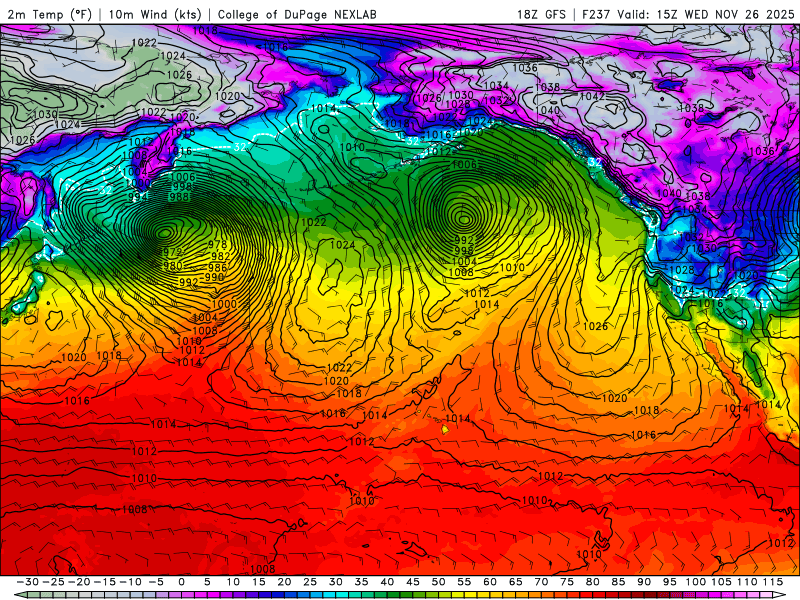The image size is (800, 600).
Task: Click the 986 isobar label
Action: pos(217,267)
